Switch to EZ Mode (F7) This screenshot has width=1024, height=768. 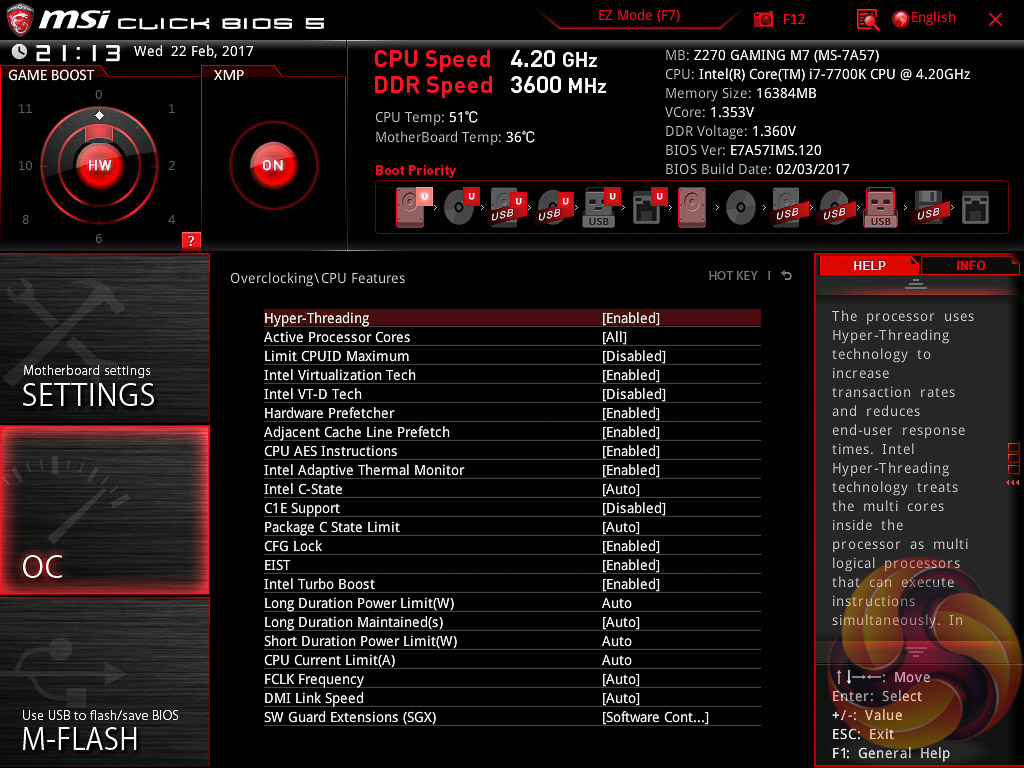coord(639,16)
